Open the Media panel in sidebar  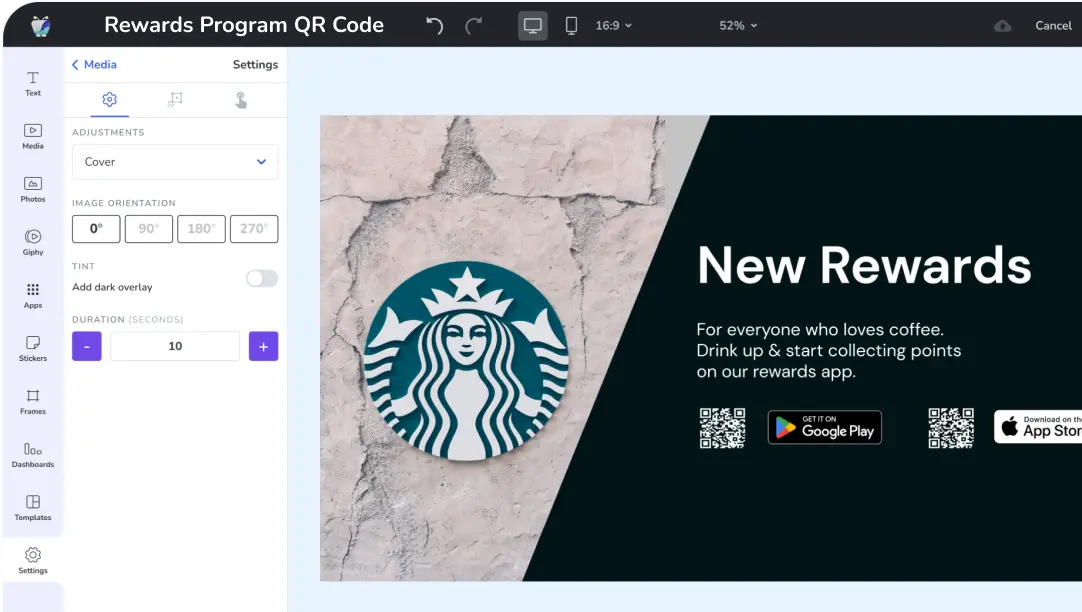tap(32, 137)
